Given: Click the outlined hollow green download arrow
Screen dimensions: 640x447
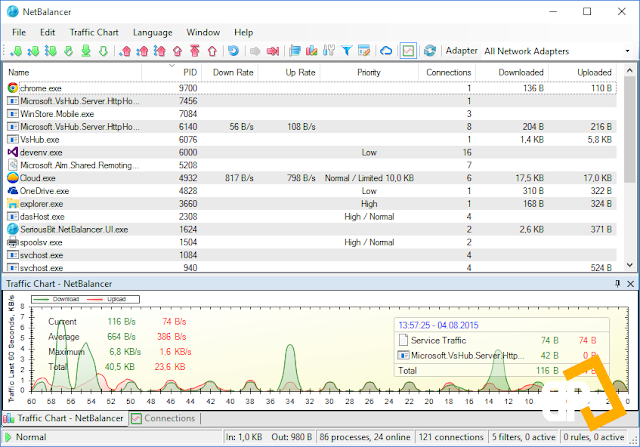Looking at the screenshot, I should click(103, 51).
